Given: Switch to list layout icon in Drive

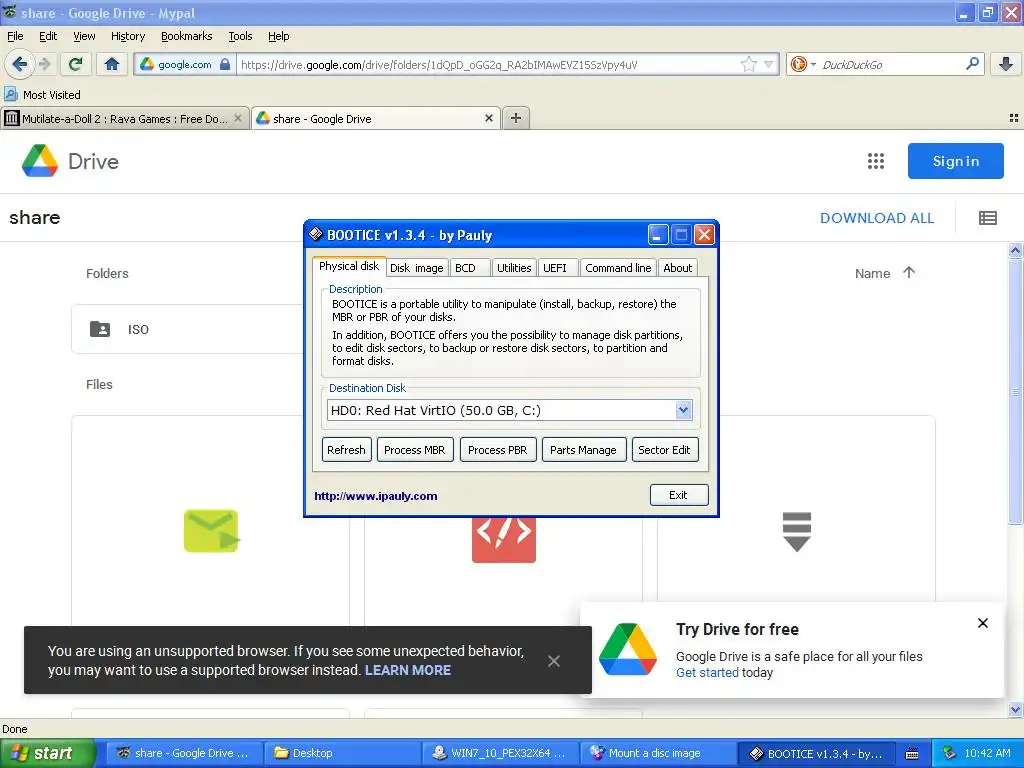Looking at the screenshot, I should click(987, 218).
